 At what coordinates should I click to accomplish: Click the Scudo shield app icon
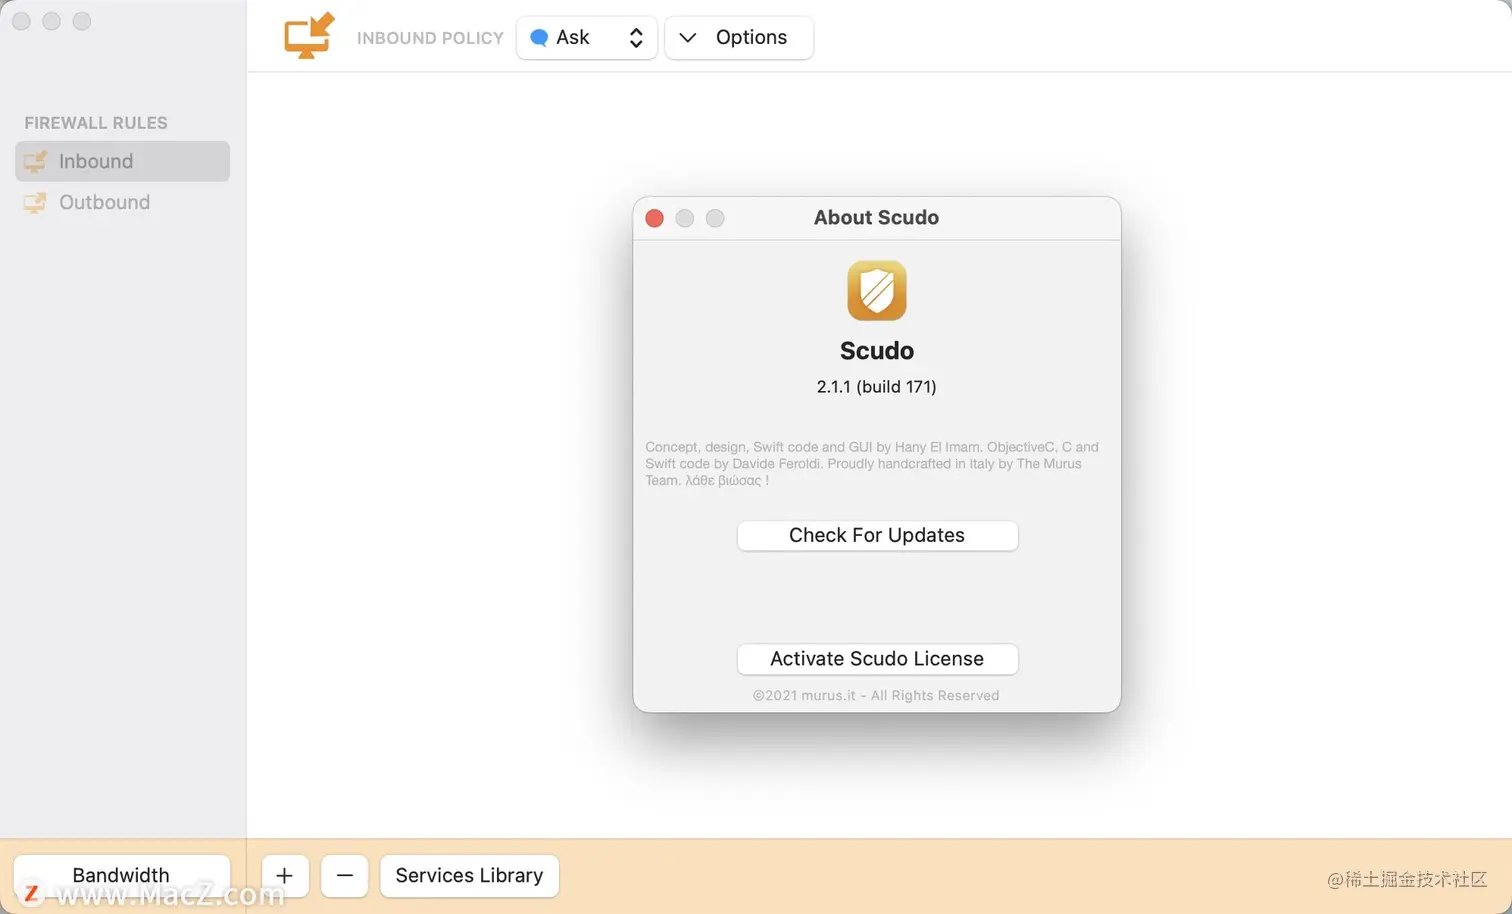pos(877,290)
